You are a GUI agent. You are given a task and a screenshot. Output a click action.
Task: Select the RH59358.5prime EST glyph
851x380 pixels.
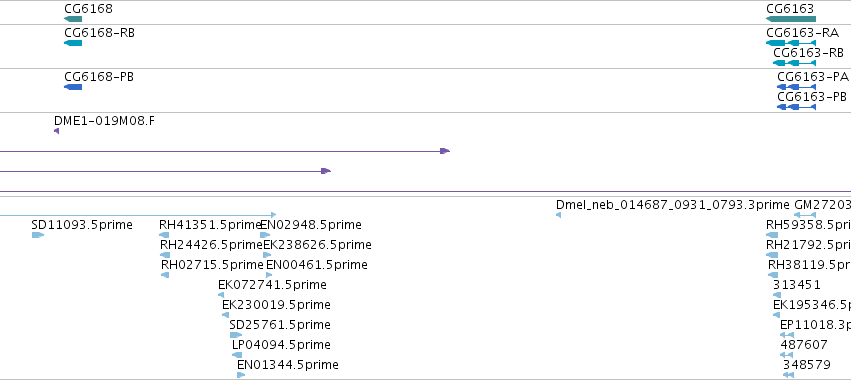(772, 235)
